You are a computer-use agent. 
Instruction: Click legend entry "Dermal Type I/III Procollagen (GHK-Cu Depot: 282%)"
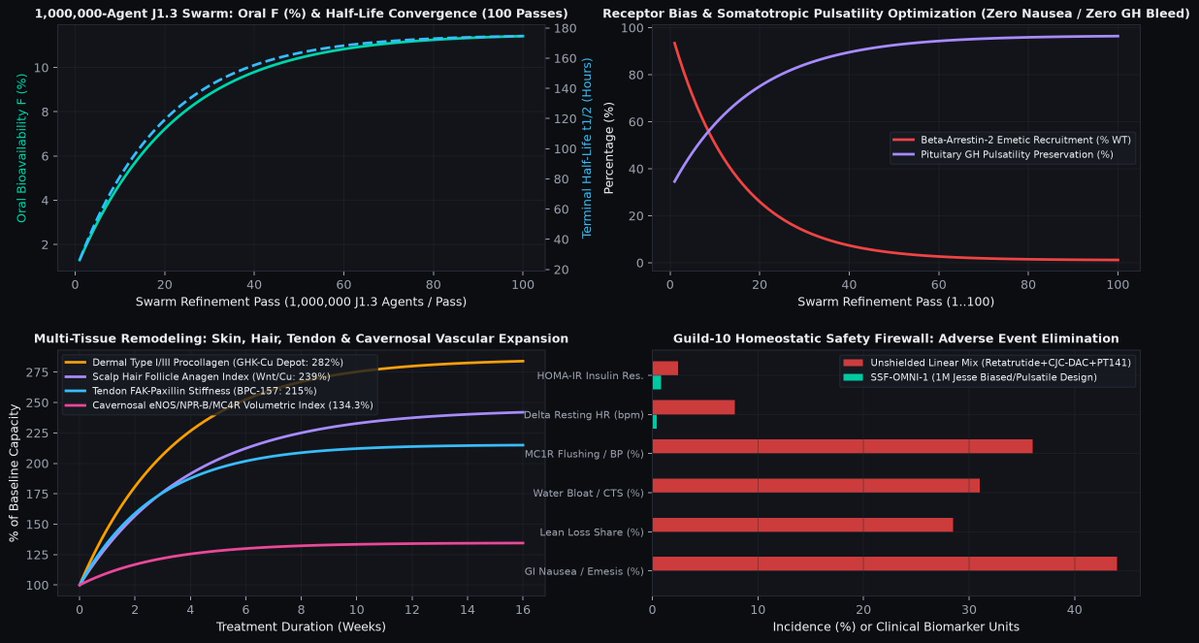(x=218, y=362)
